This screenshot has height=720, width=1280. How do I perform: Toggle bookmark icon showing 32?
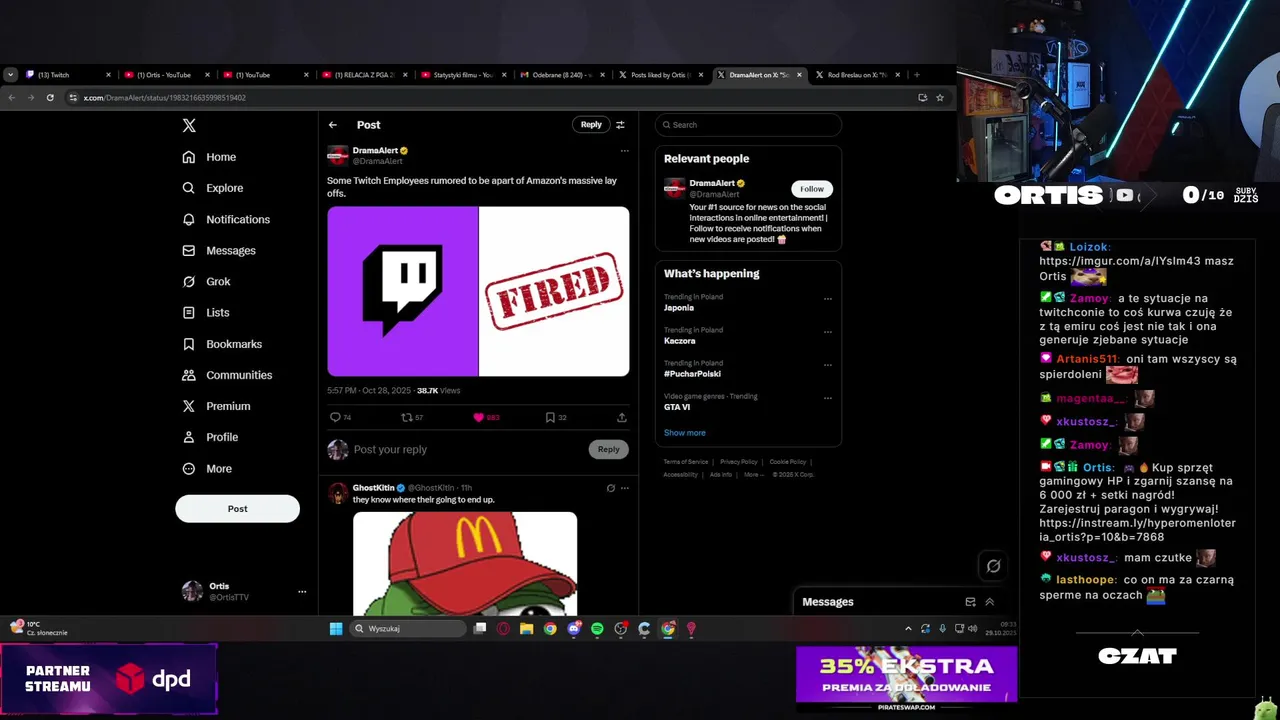tap(550, 417)
